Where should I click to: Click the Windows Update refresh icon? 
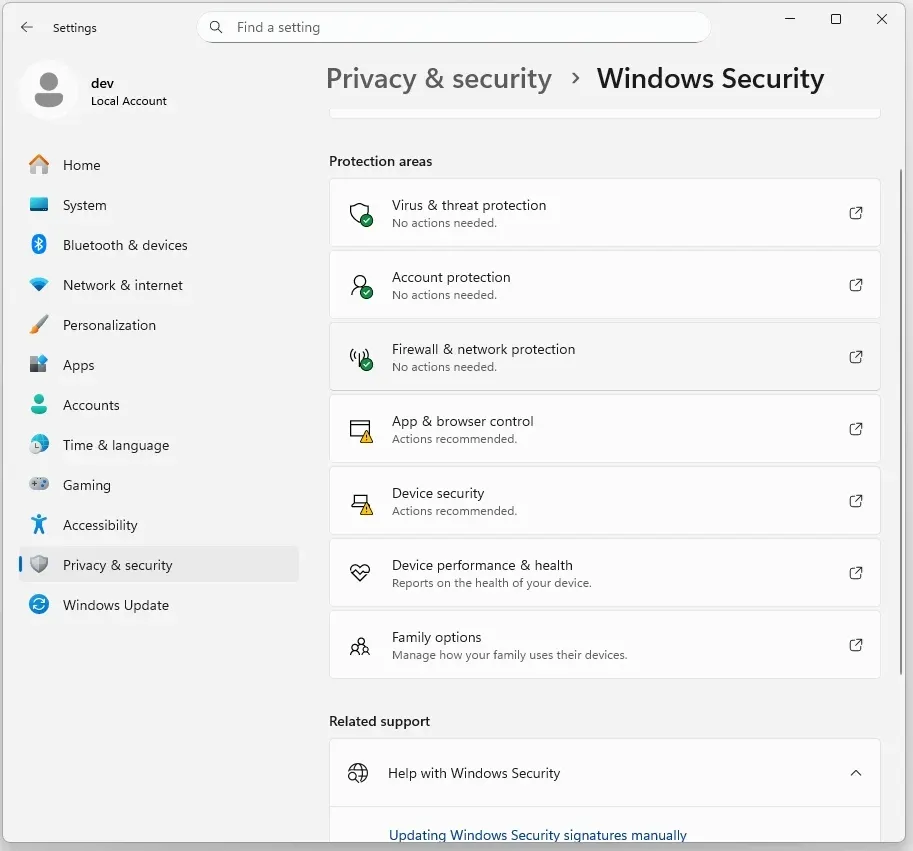[39, 604]
